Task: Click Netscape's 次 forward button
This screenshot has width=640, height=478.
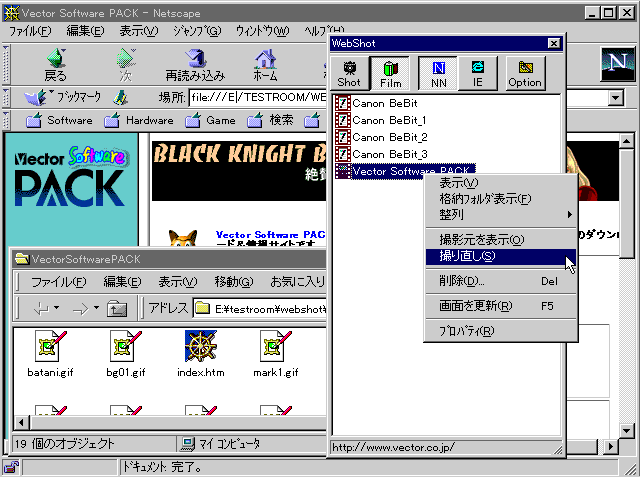Action: tap(126, 64)
